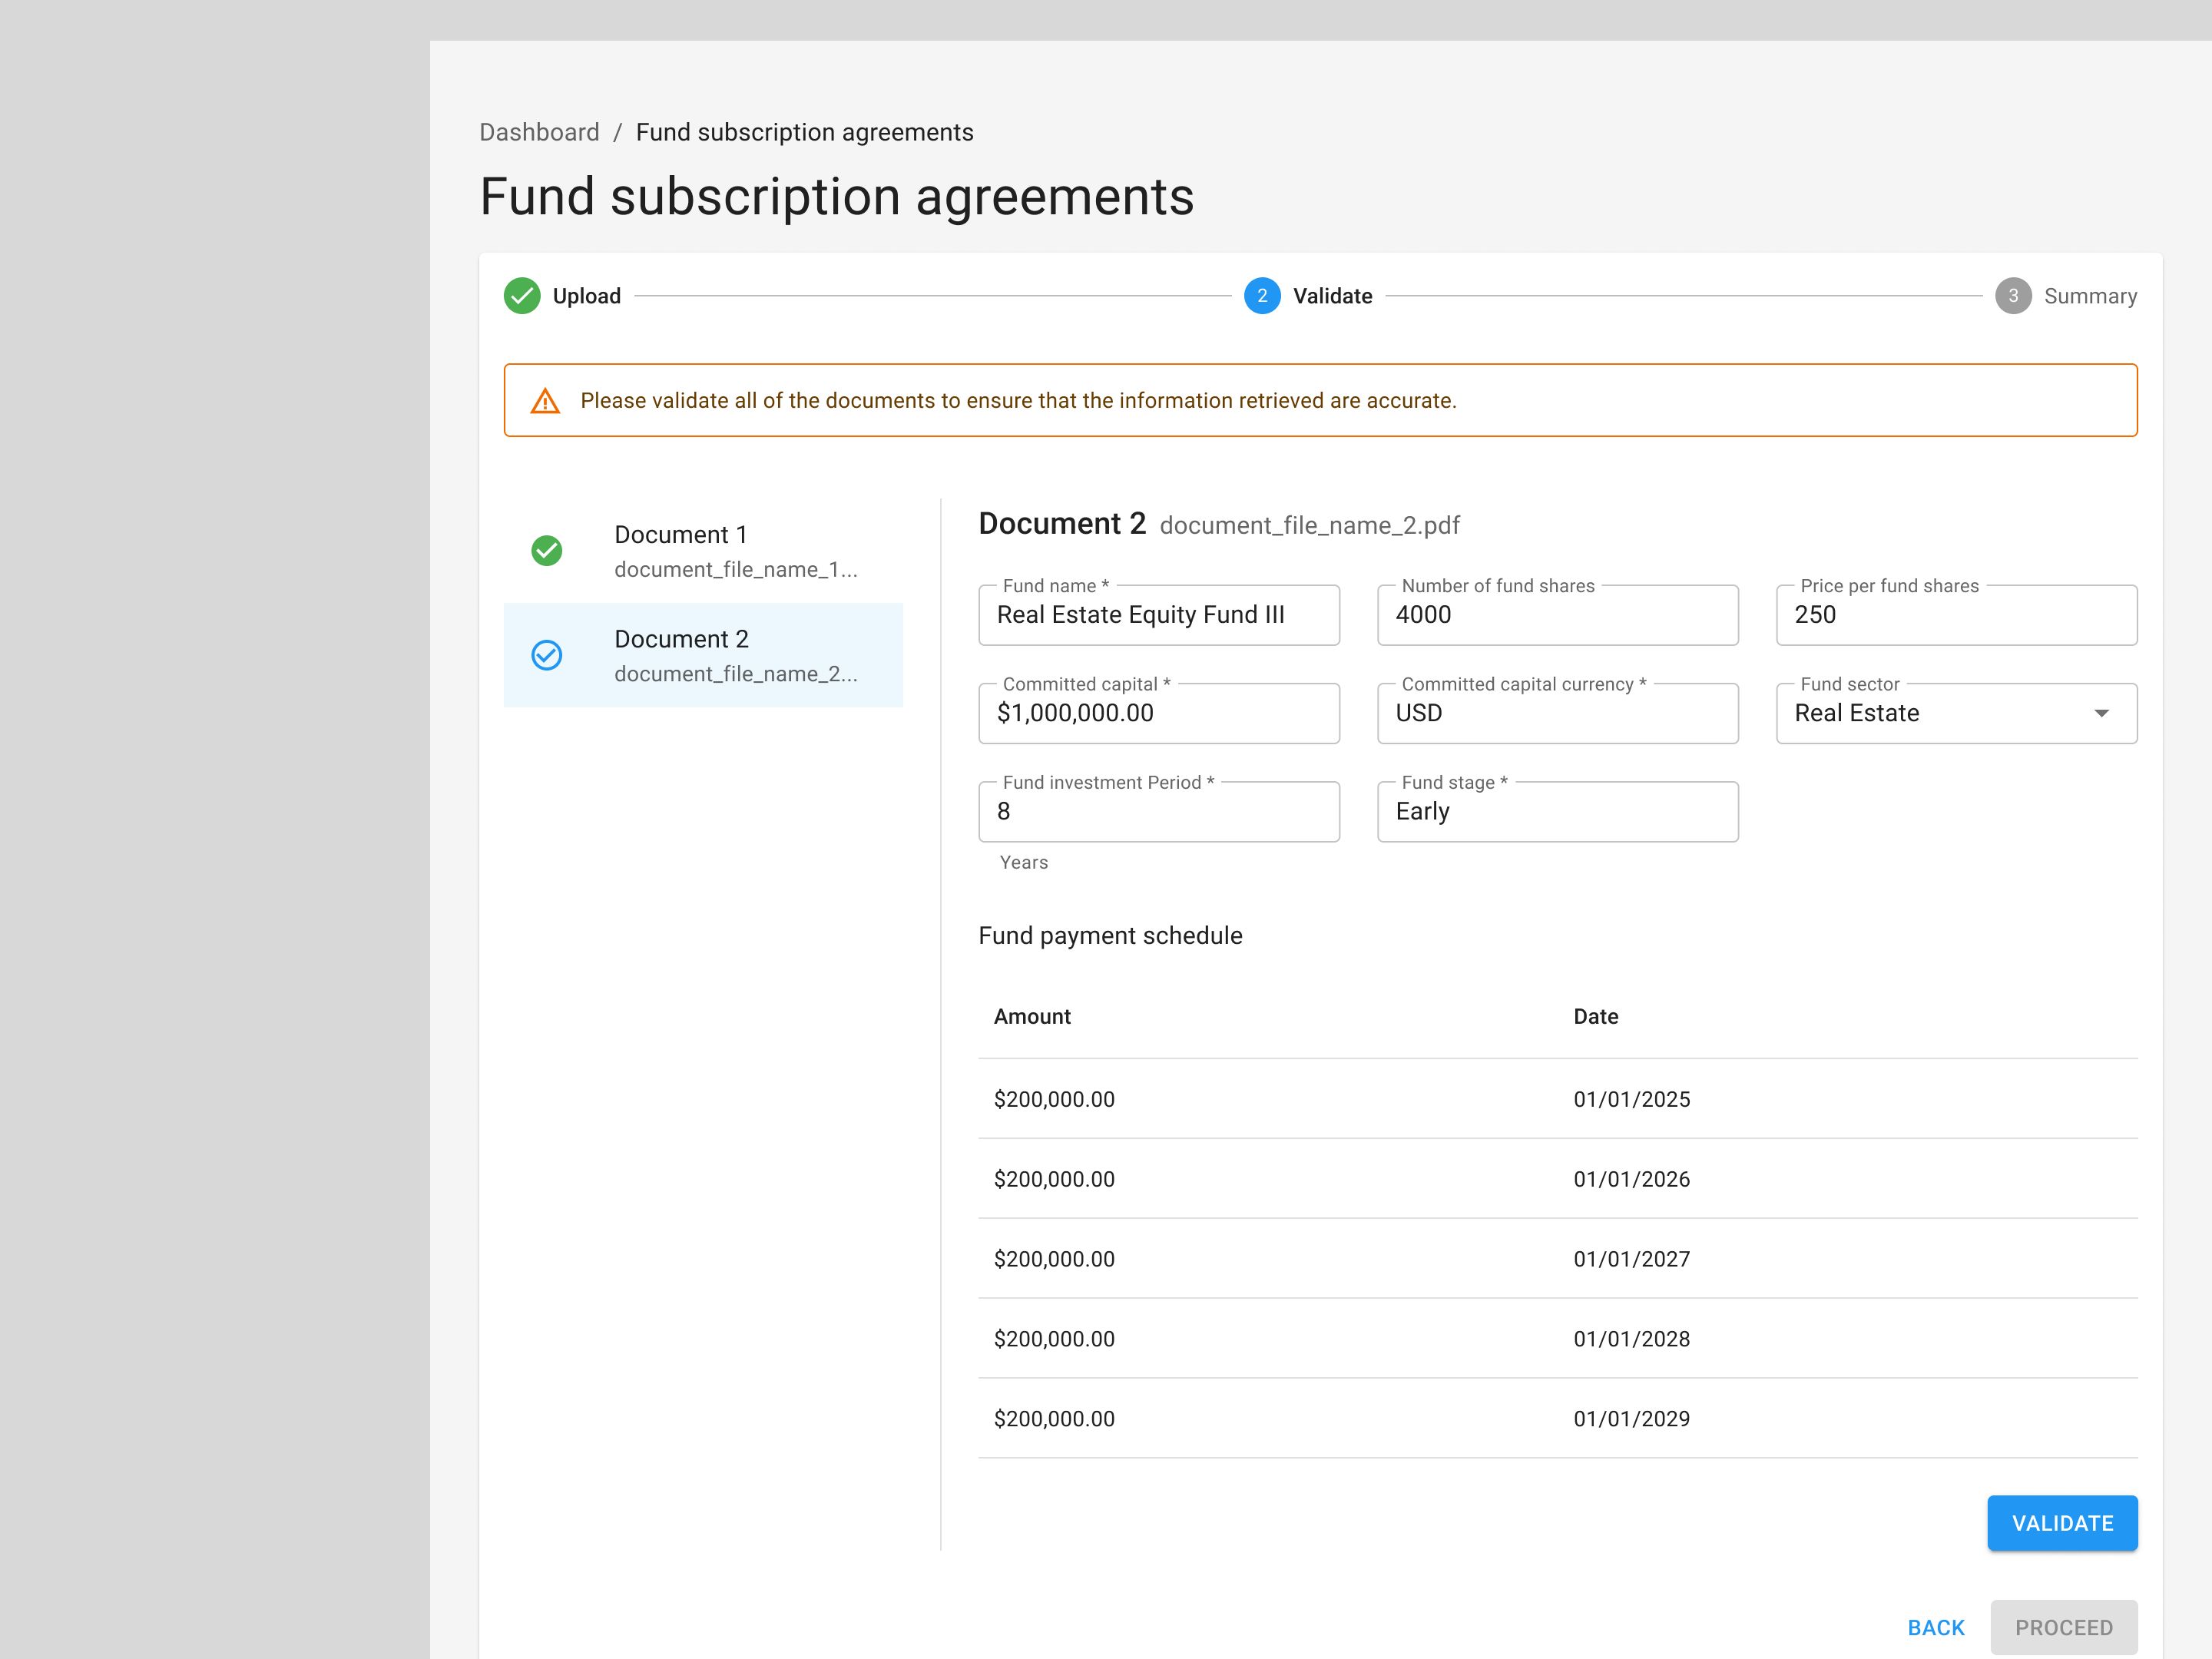The image size is (2212, 1659).
Task: Click the 01/01/2025 date cell
Action: [1631, 1099]
